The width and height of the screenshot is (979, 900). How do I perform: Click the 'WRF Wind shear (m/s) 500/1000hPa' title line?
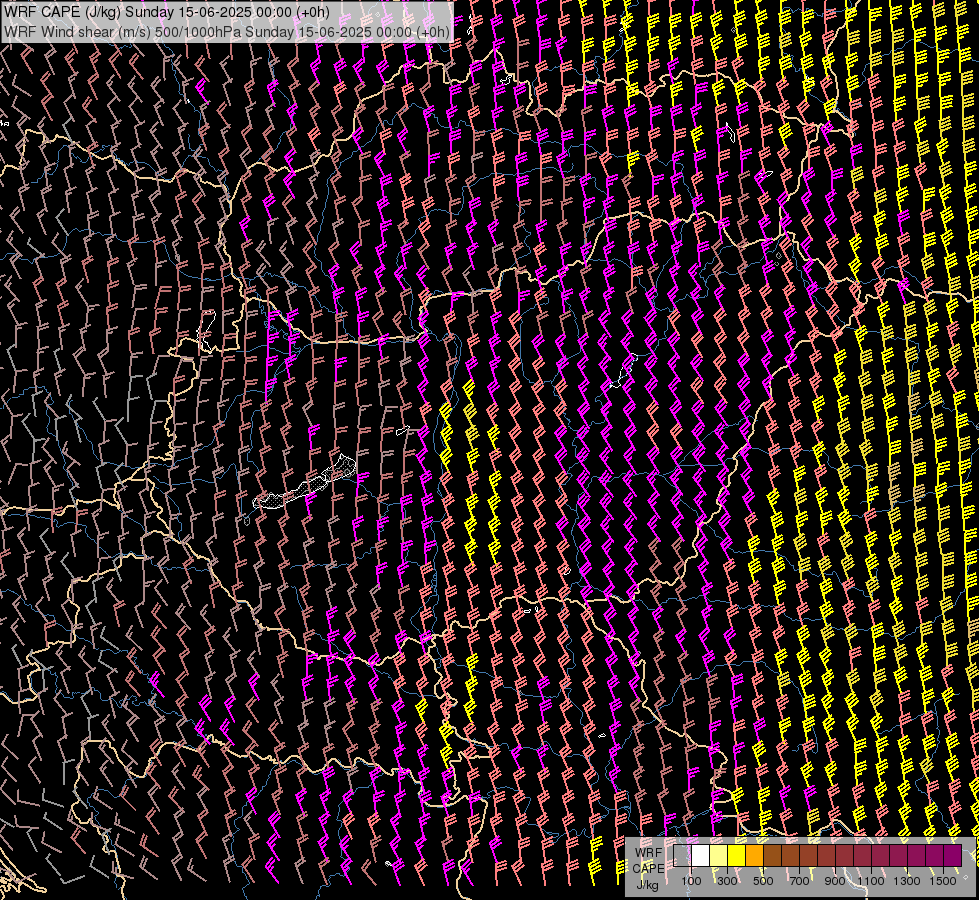coord(227,32)
